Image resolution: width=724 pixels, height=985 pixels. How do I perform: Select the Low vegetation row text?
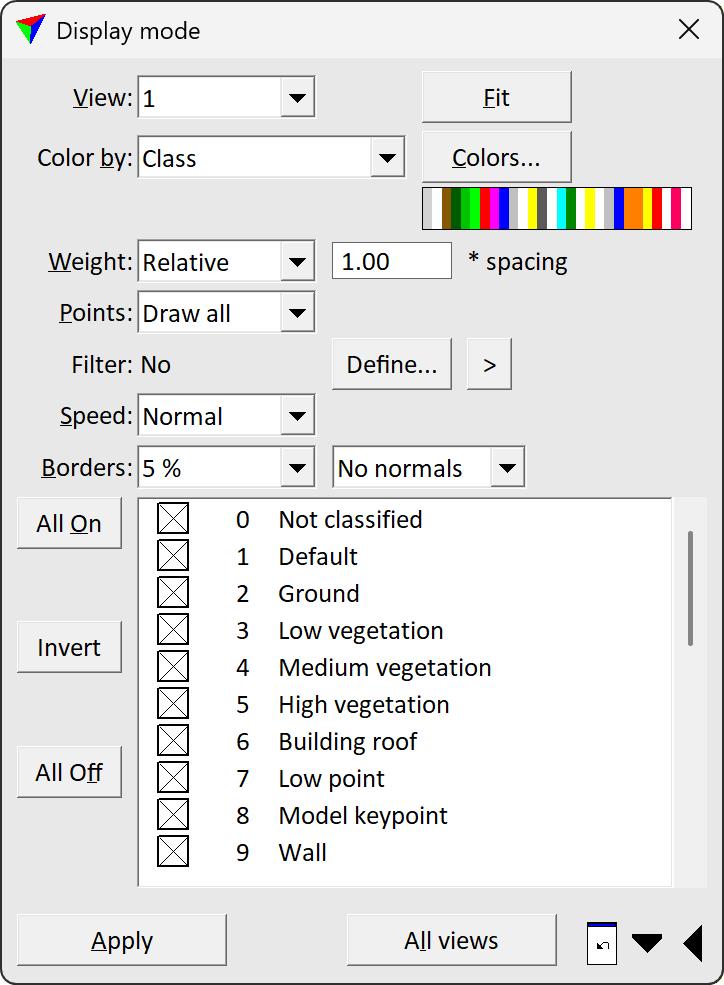361,631
